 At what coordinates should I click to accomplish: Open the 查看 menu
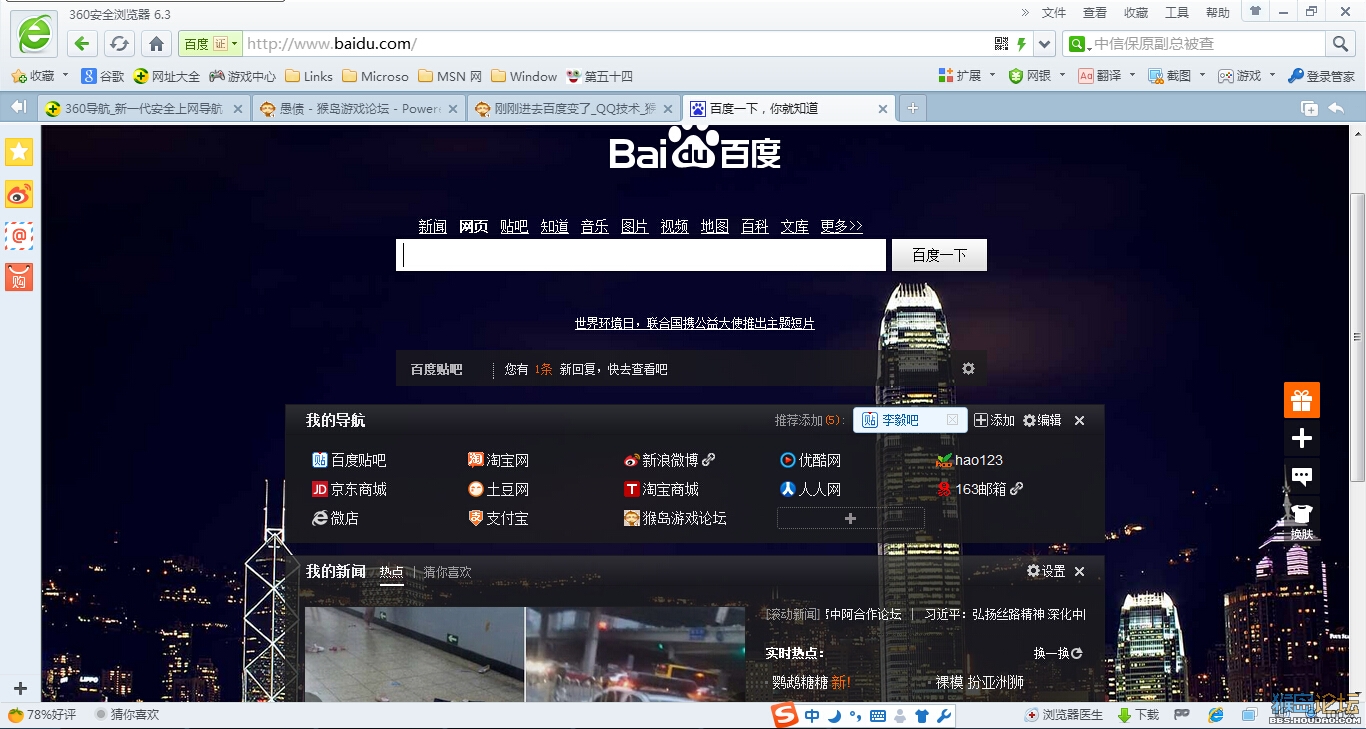click(1095, 13)
